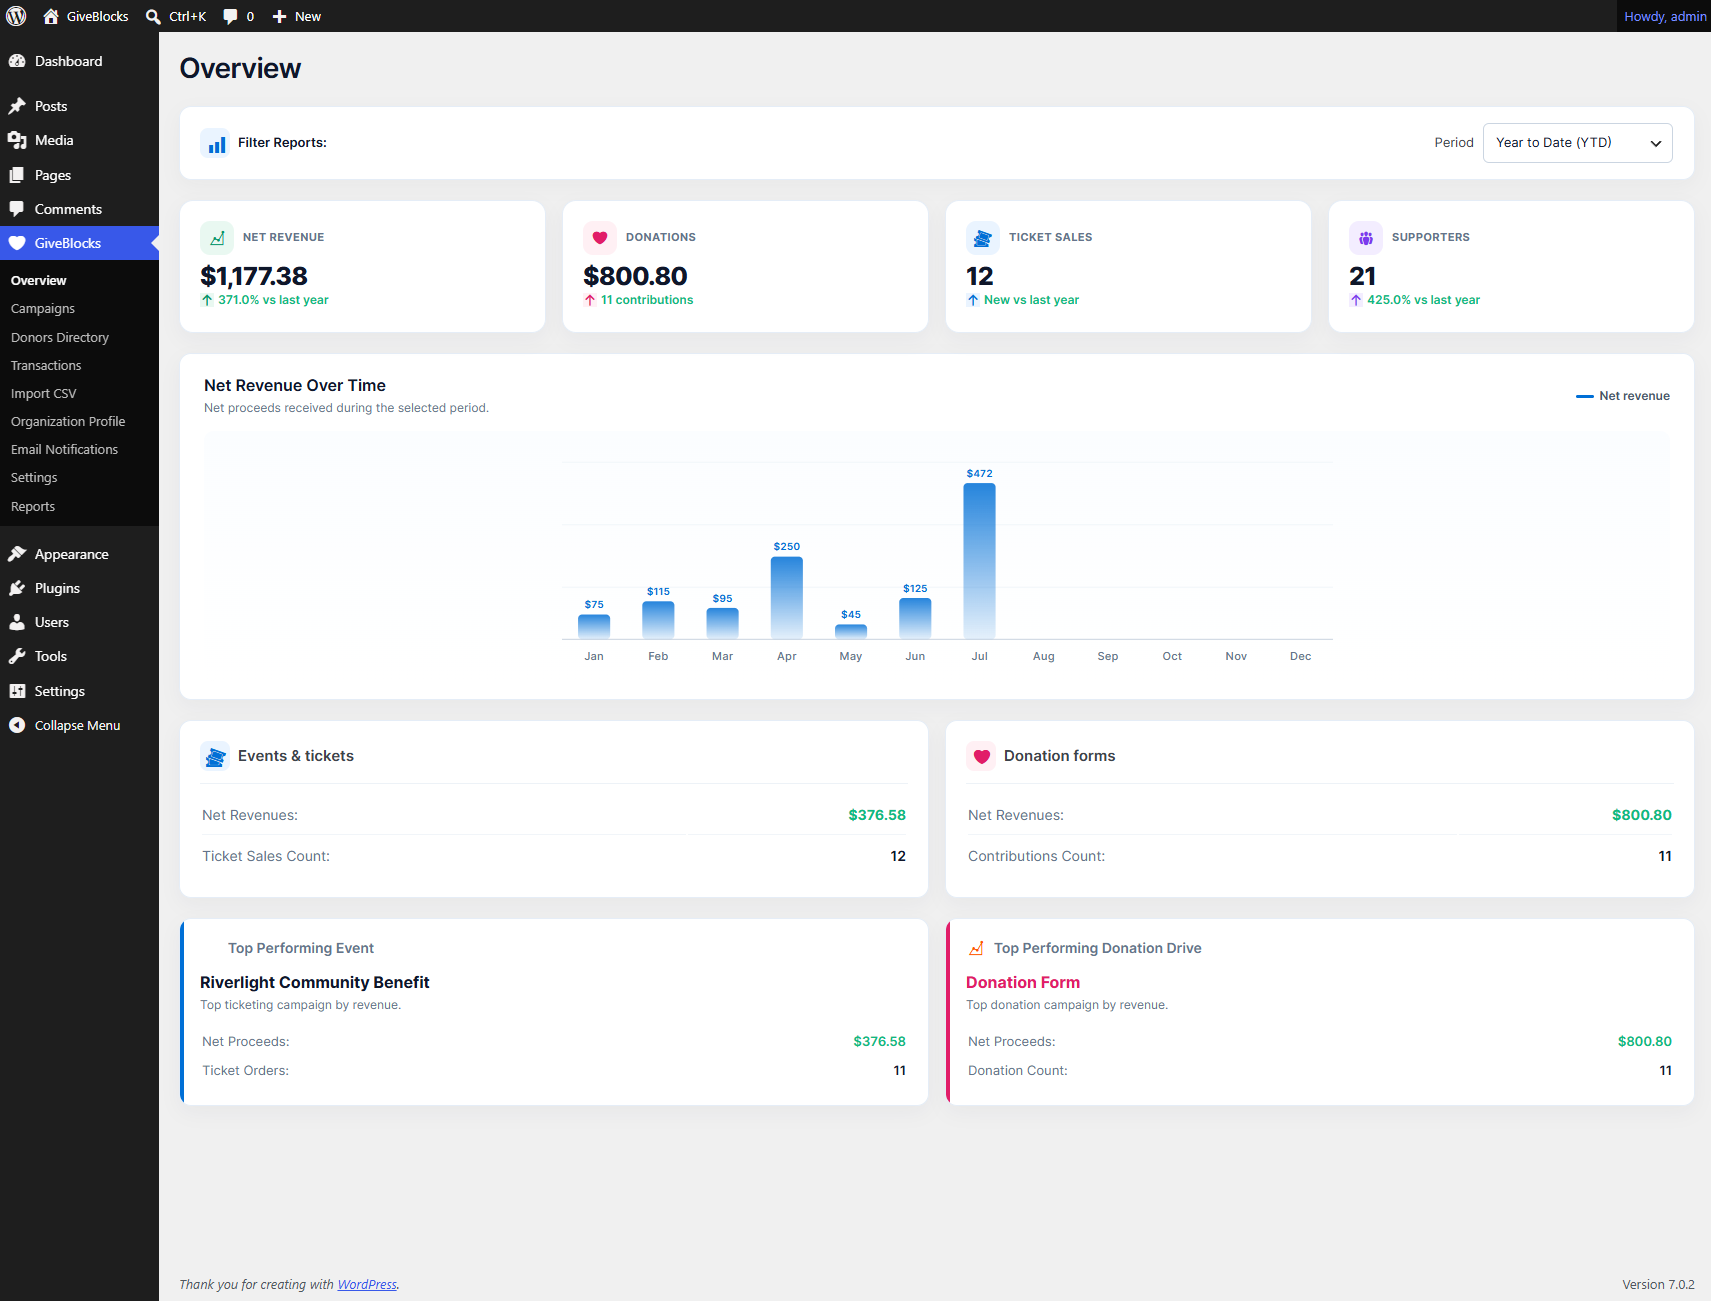Click the 11 contributions text
This screenshot has height=1301, width=1711.
[x=647, y=300]
